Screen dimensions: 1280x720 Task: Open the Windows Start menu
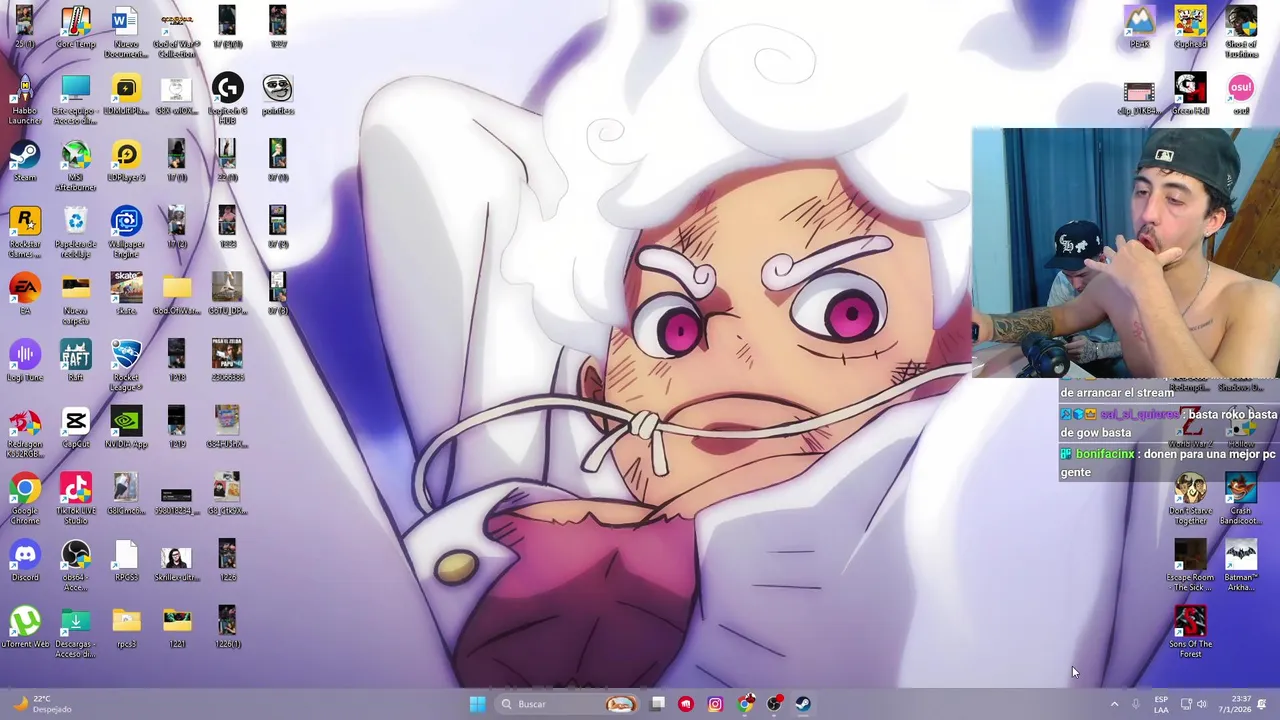(x=477, y=704)
